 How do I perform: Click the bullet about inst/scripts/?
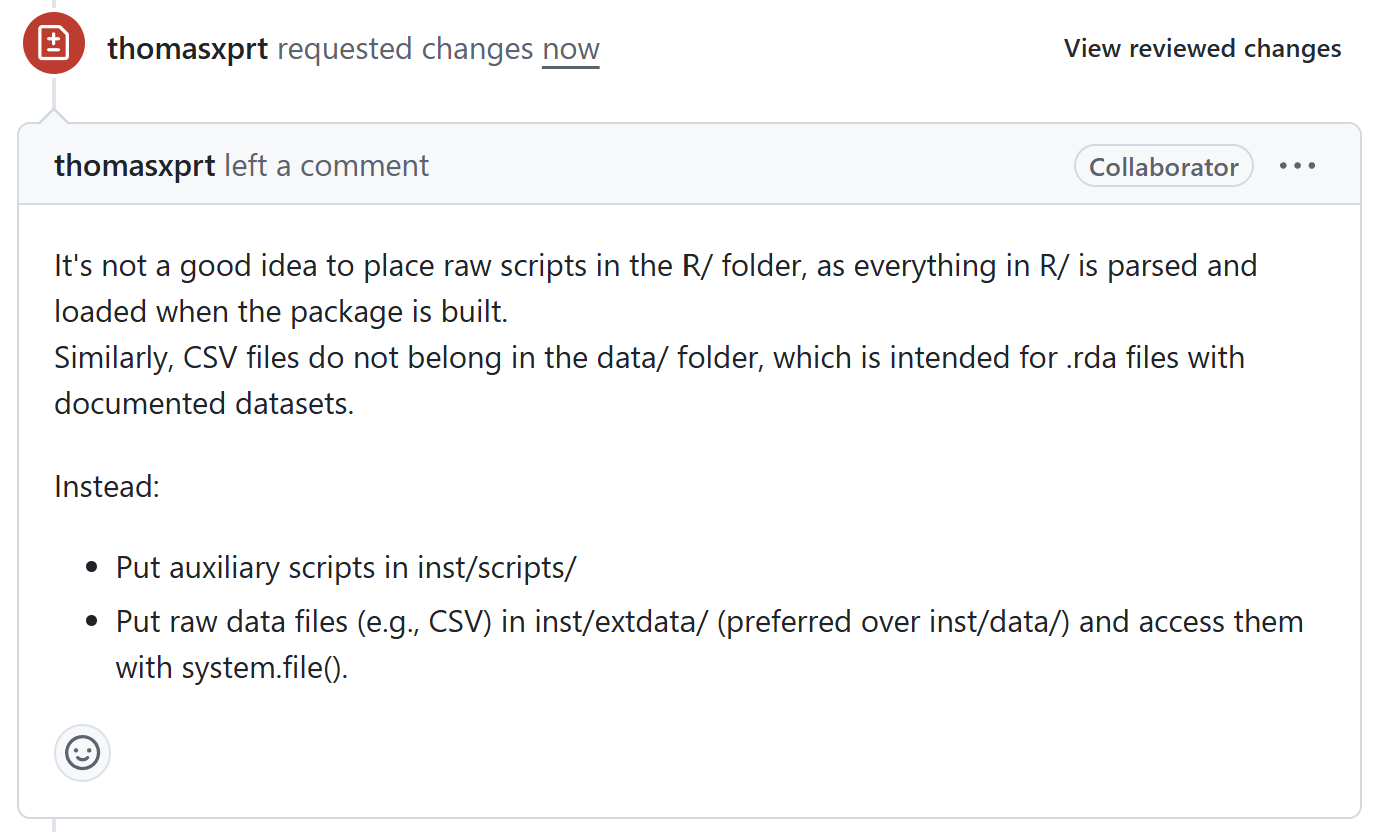pos(346,567)
